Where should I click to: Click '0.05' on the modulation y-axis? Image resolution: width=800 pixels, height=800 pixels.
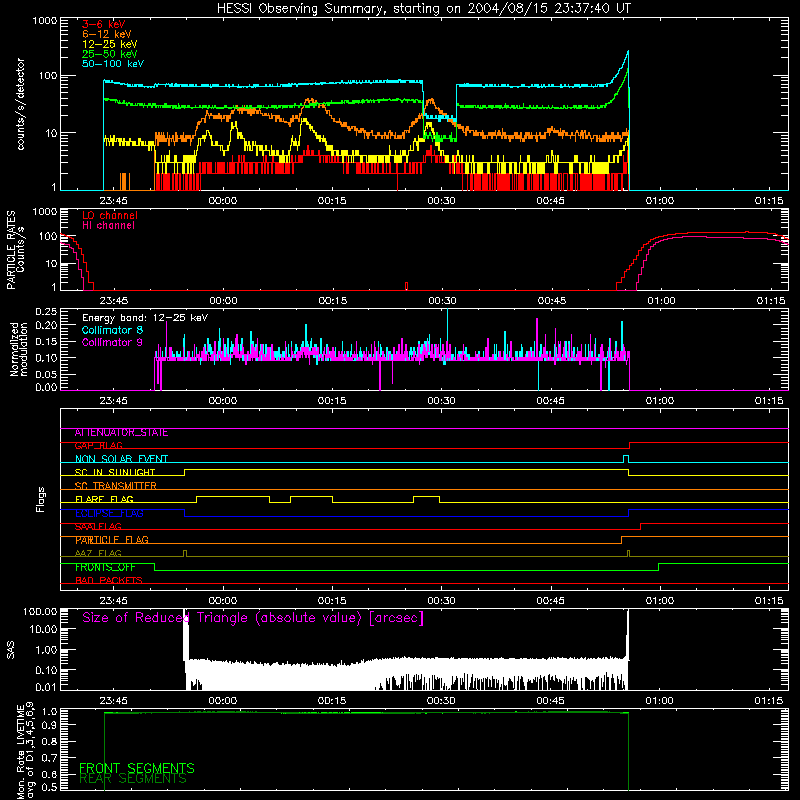tap(46, 374)
